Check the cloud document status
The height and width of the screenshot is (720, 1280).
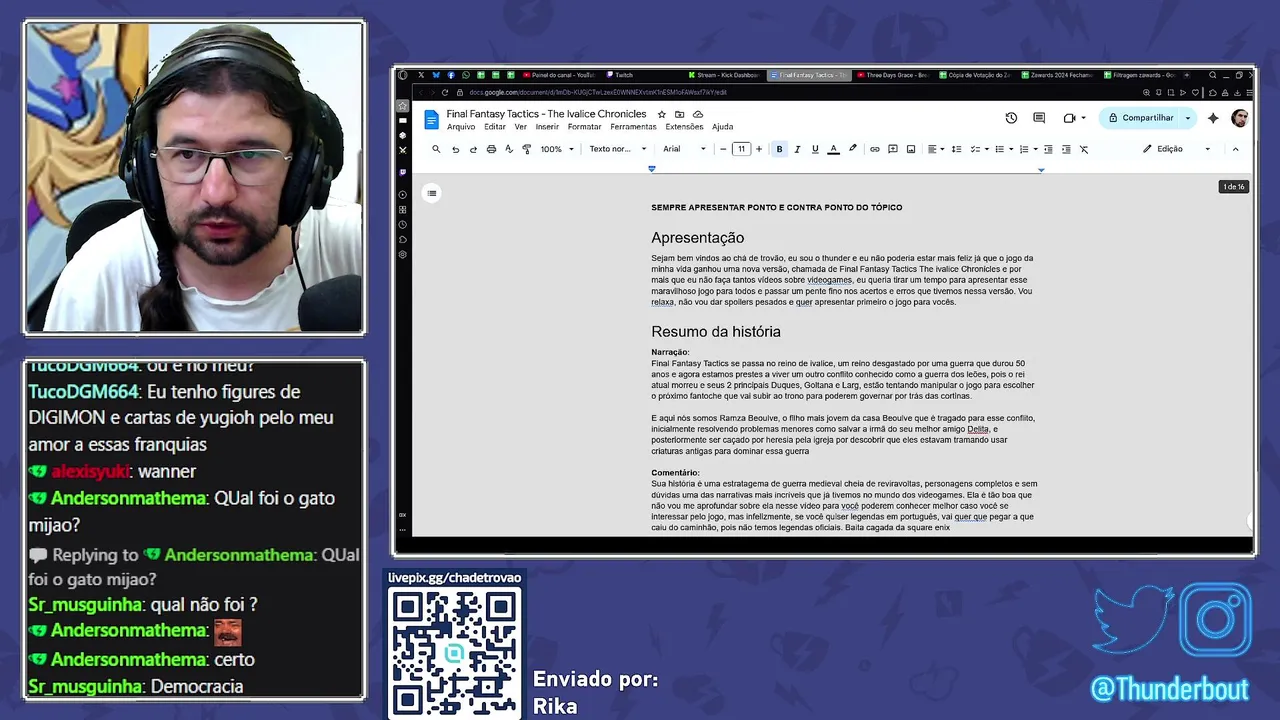pyautogui.click(x=698, y=114)
